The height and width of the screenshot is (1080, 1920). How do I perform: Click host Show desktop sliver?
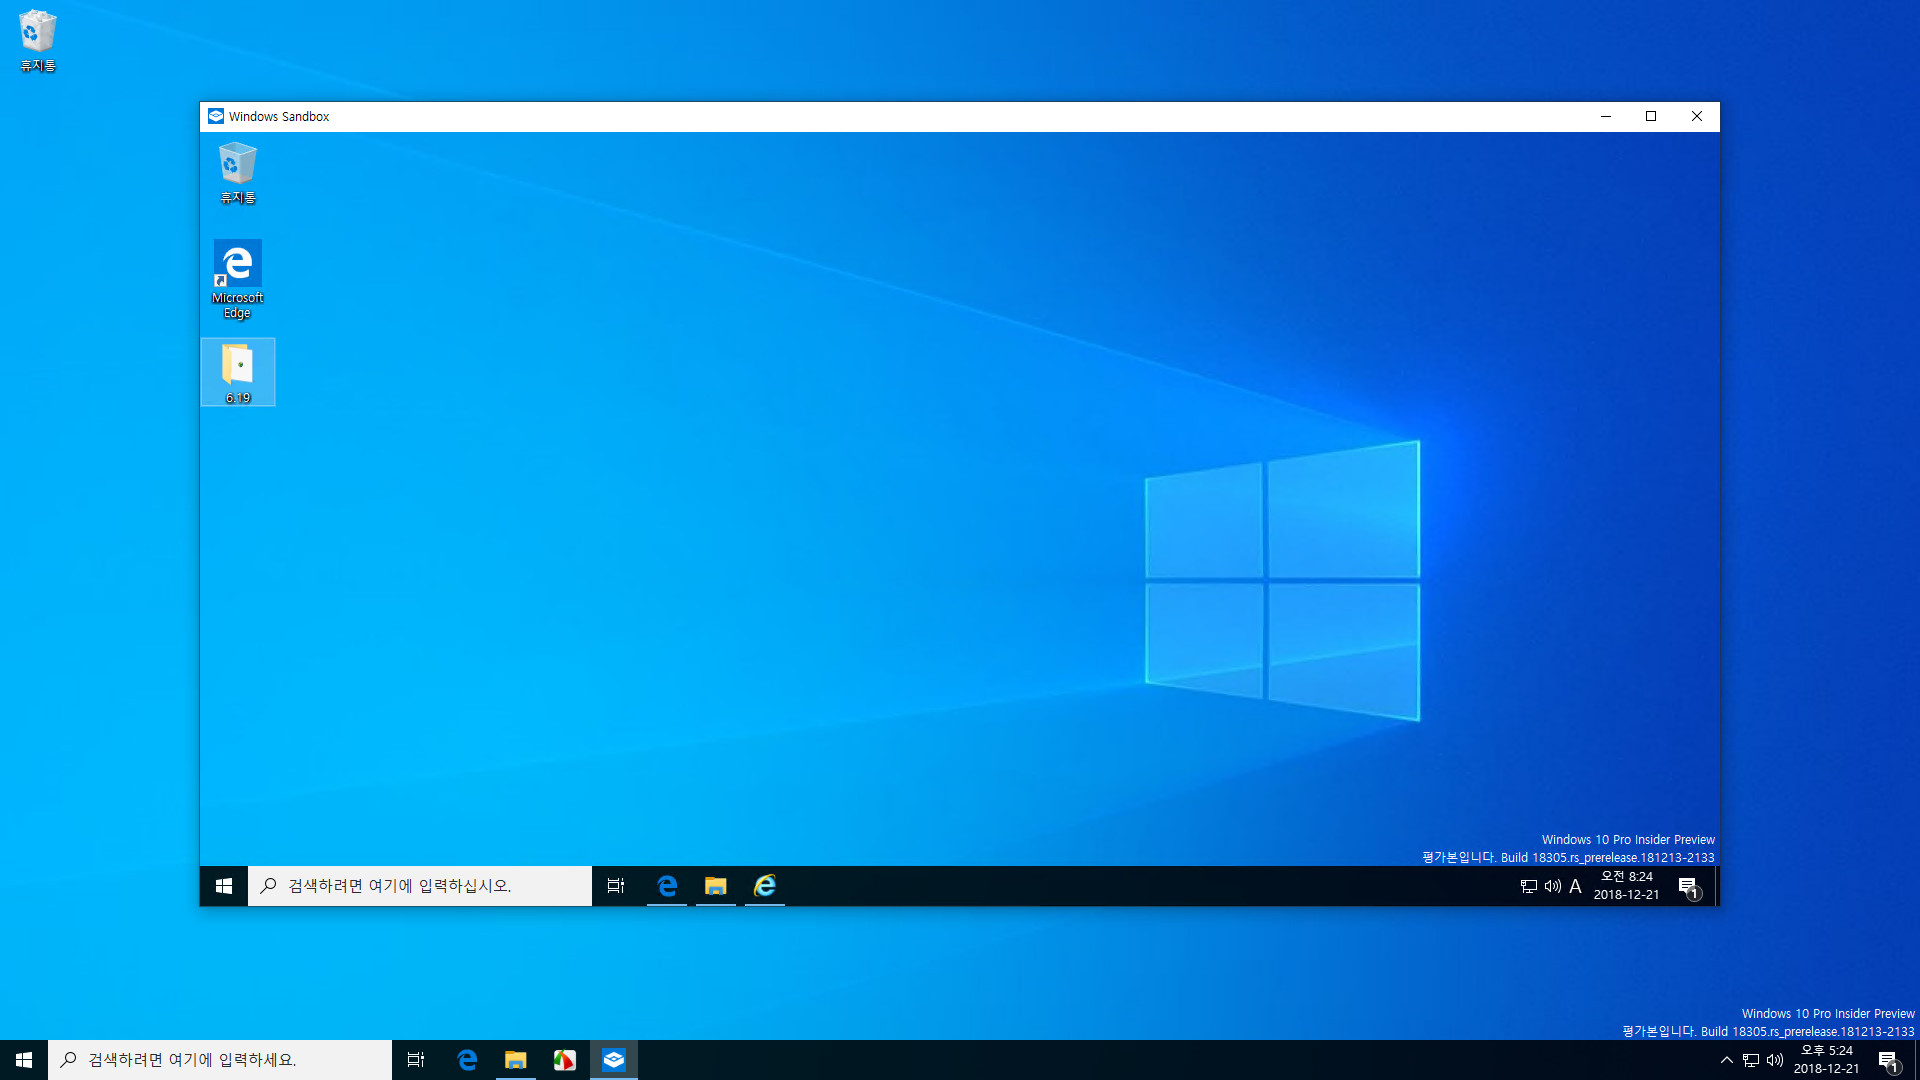click(1917, 1060)
